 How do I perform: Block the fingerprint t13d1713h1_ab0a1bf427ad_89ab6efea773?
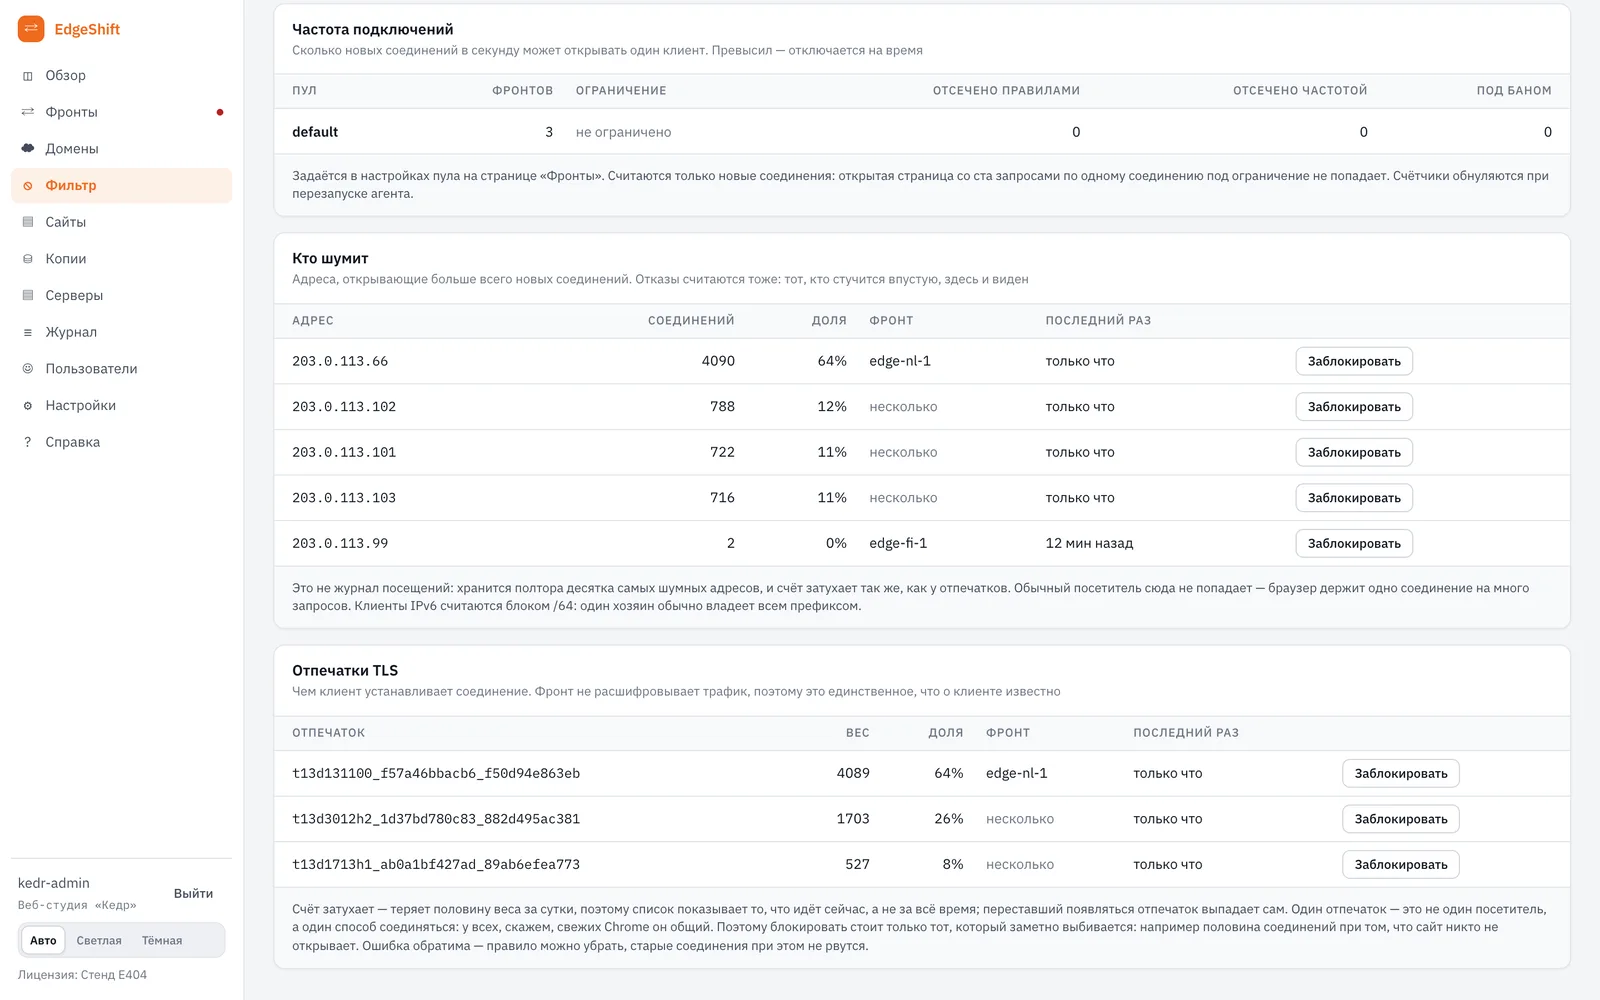point(1401,864)
